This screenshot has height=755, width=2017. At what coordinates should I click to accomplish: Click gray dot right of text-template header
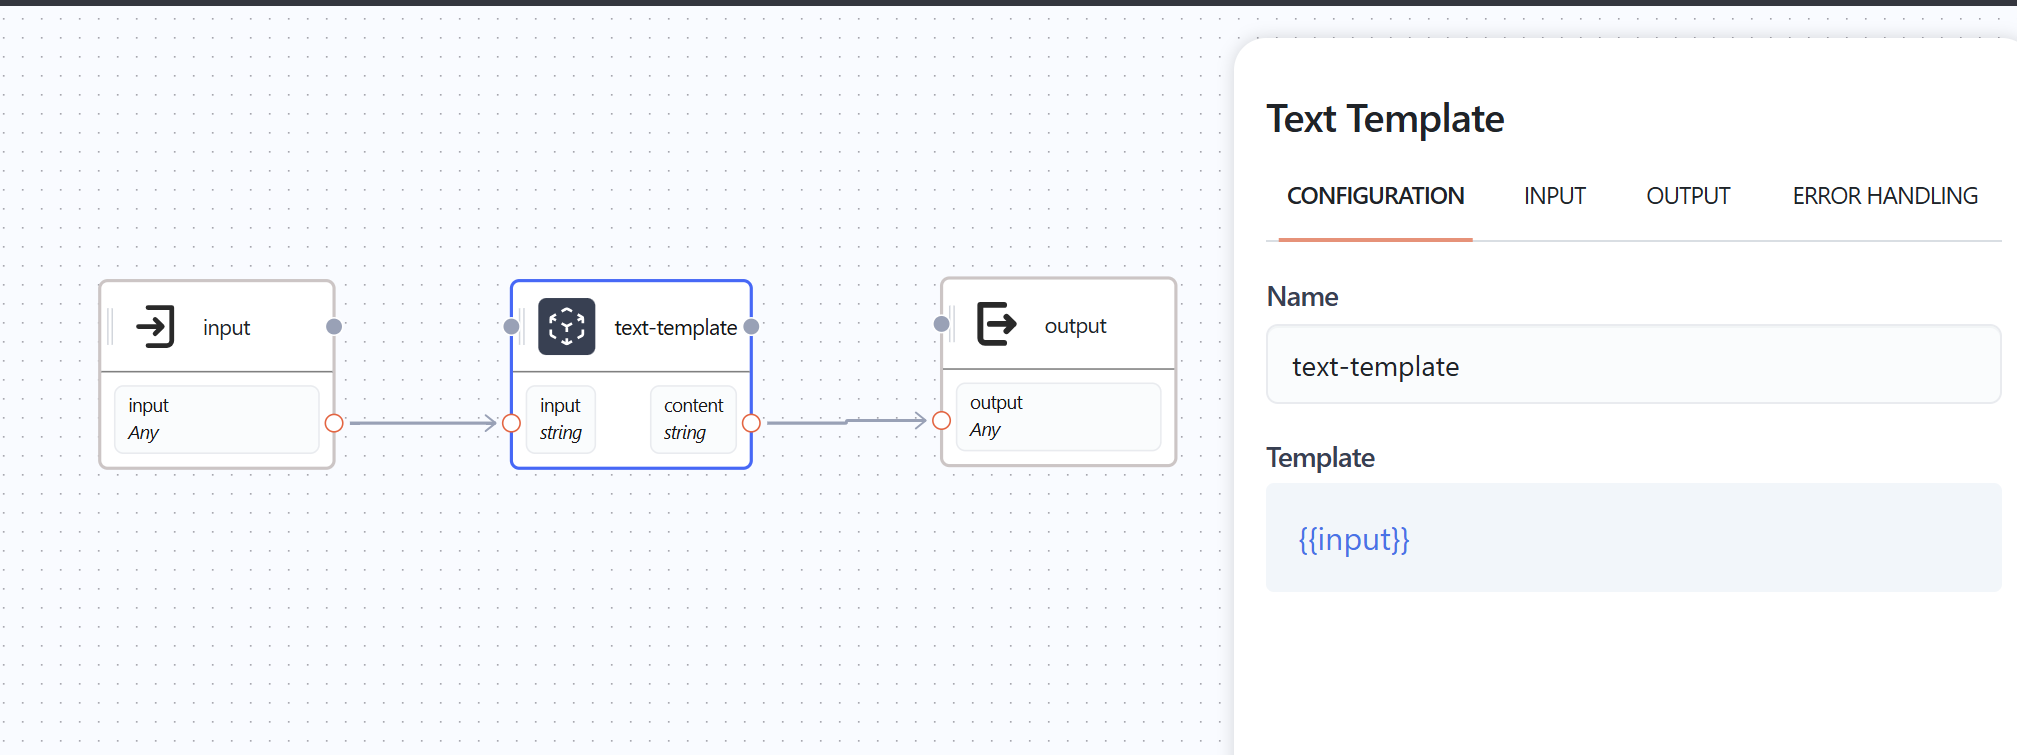751,327
